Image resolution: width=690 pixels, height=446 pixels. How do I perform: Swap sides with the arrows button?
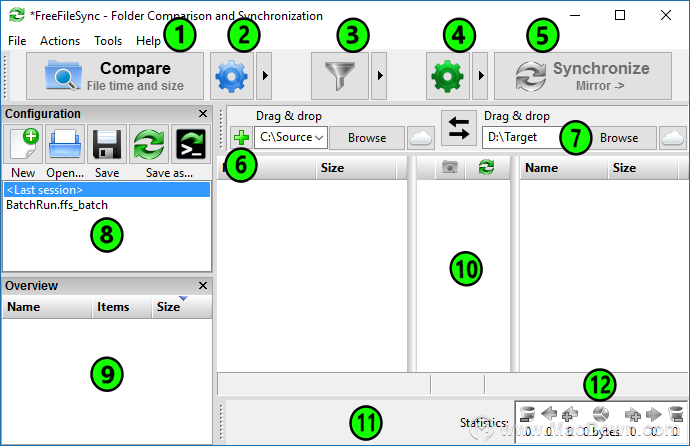click(459, 128)
